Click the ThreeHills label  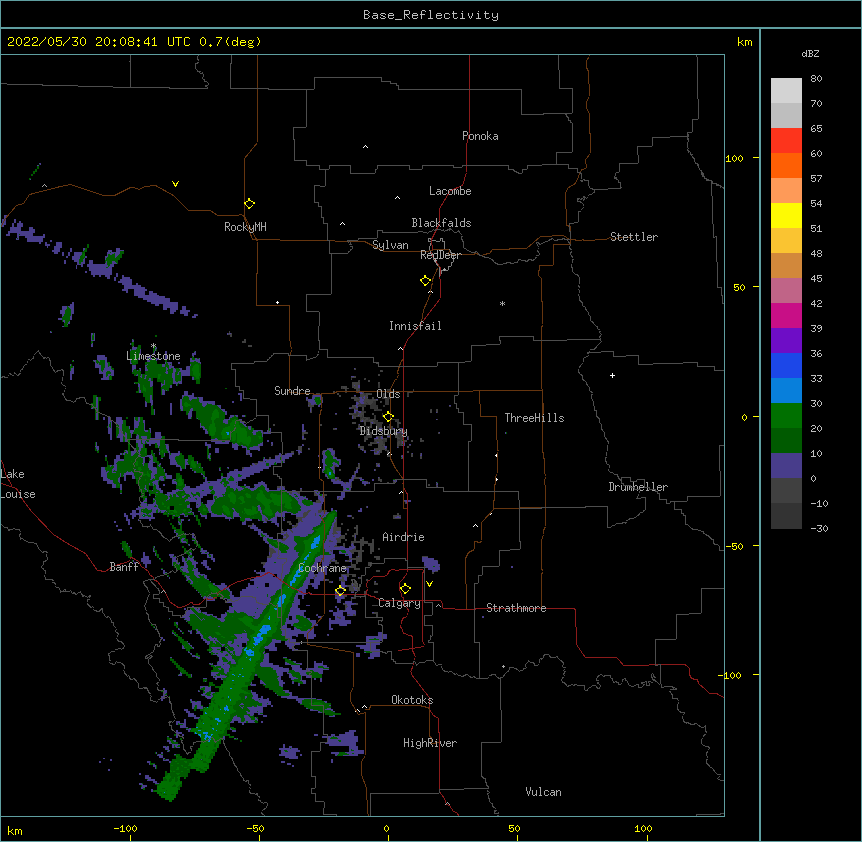pos(534,418)
